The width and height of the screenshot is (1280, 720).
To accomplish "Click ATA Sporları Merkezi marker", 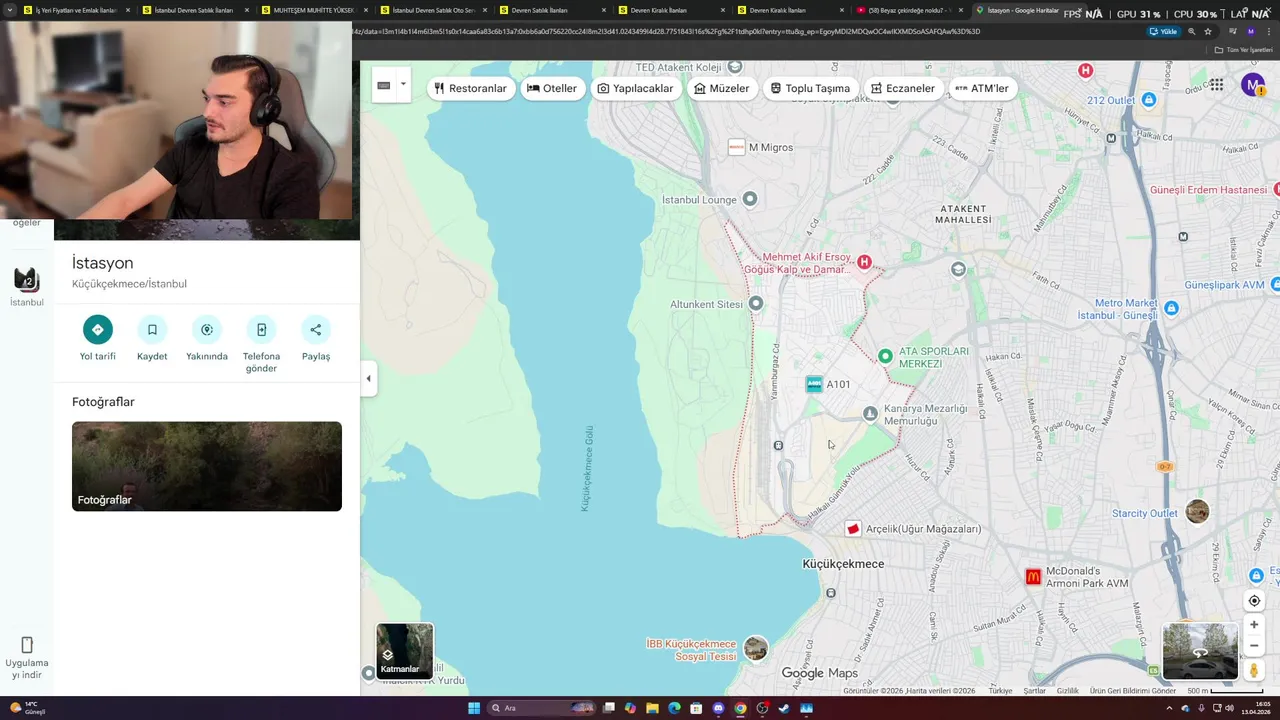I will point(885,356).
